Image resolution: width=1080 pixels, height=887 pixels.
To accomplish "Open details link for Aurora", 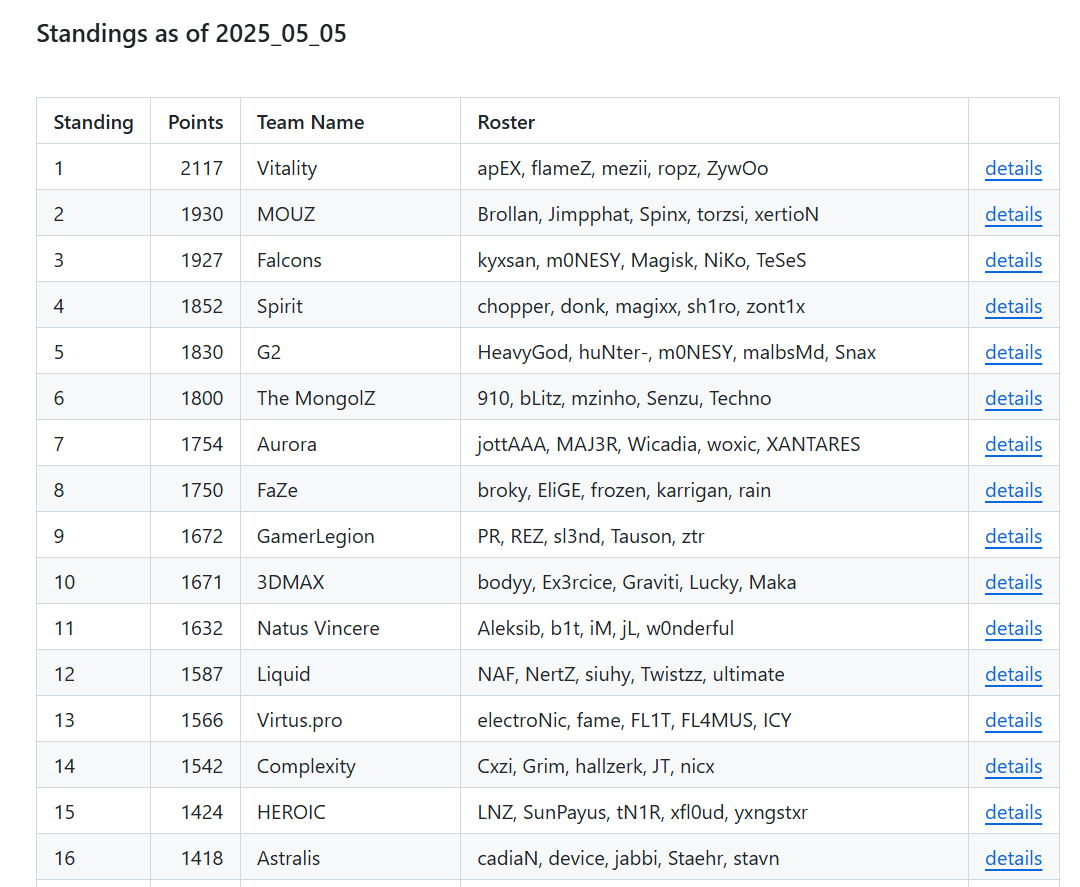I will [x=1013, y=444].
